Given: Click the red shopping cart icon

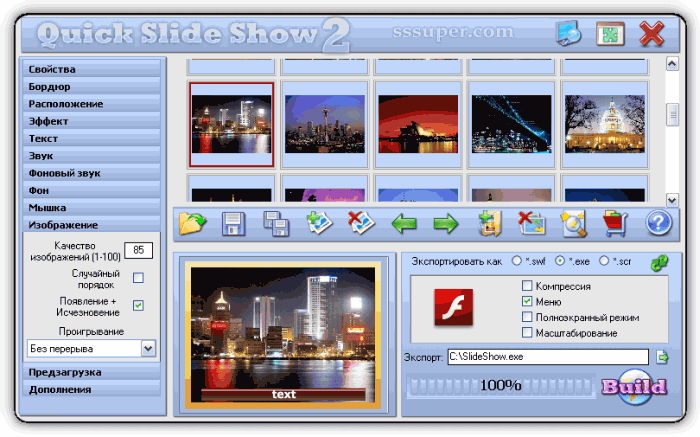Looking at the screenshot, I should pos(615,223).
